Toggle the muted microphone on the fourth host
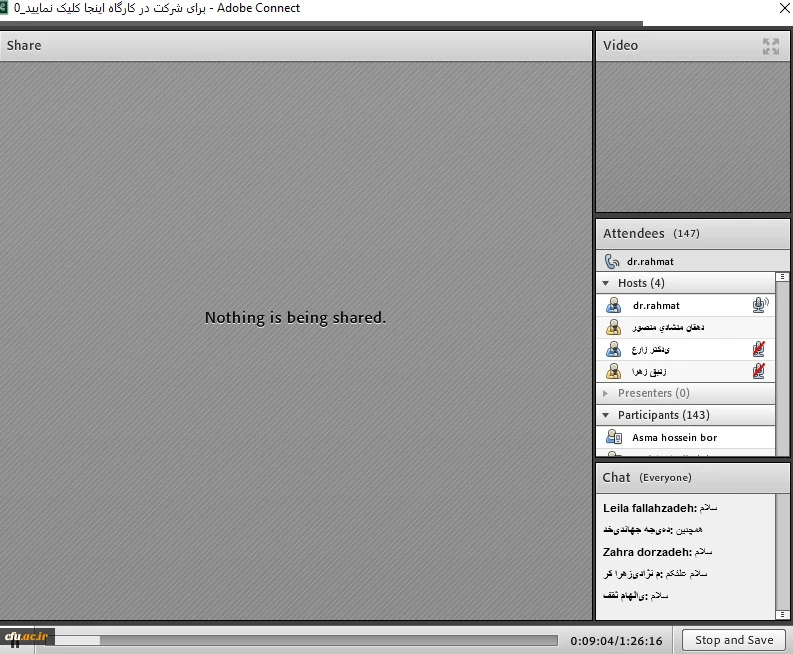The height and width of the screenshot is (654, 793). click(x=759, y=371)
